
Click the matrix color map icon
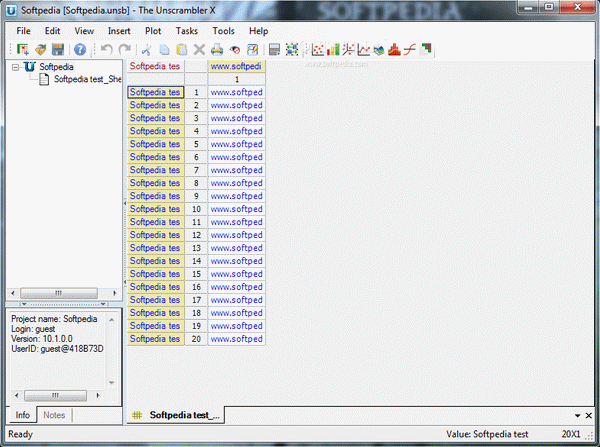(x=426, y=49)
